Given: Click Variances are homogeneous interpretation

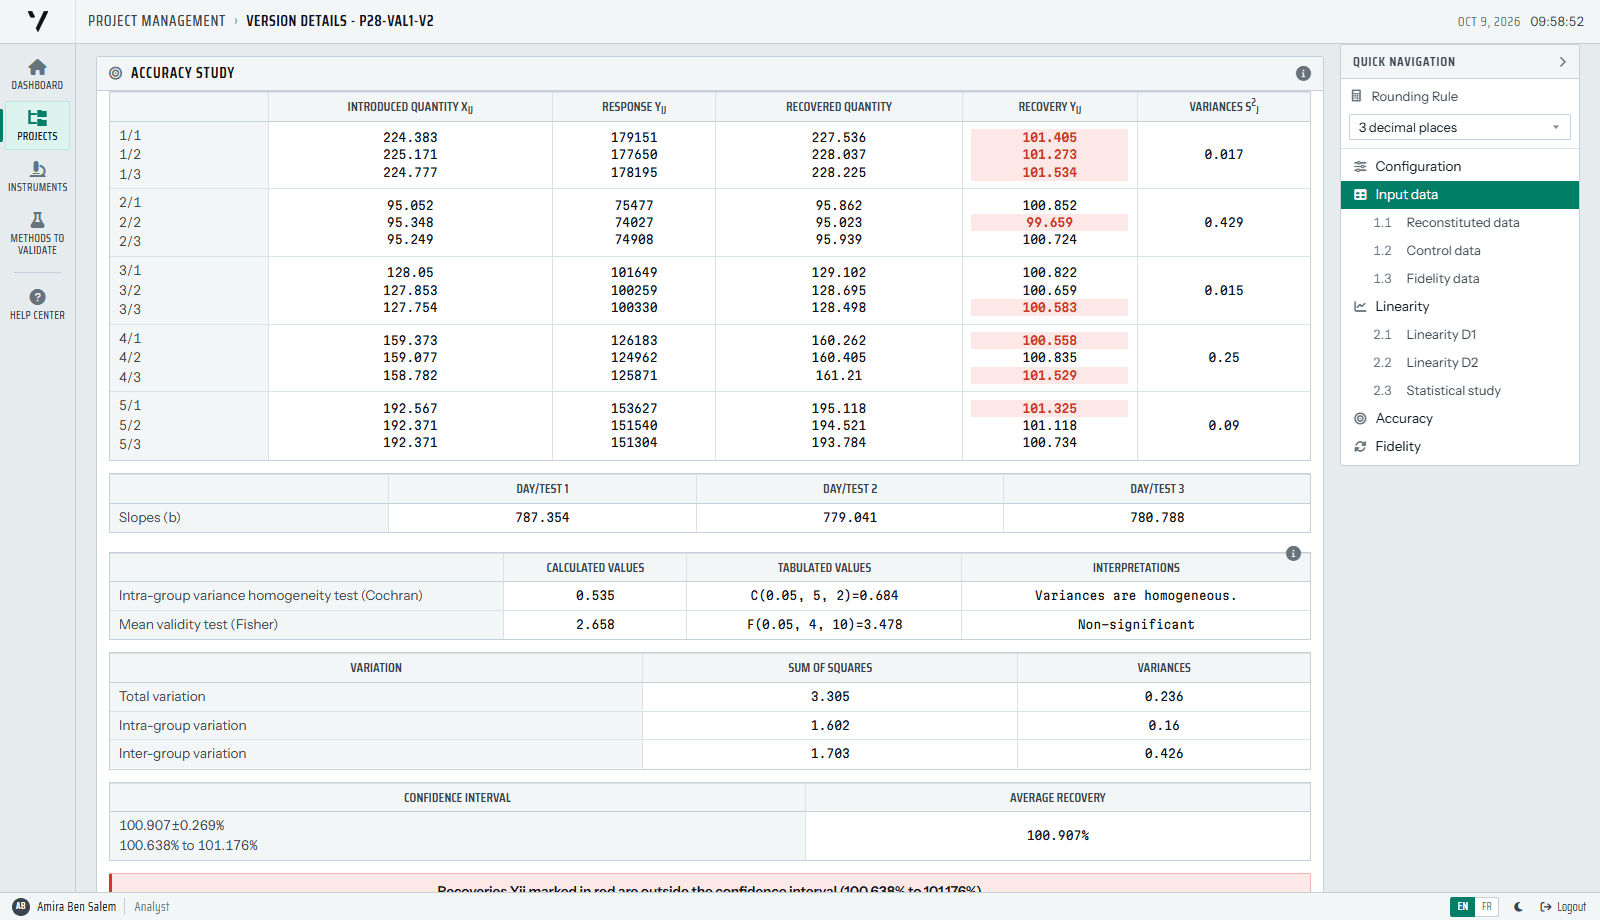Looking at the screenshot, I should 1135,595.
